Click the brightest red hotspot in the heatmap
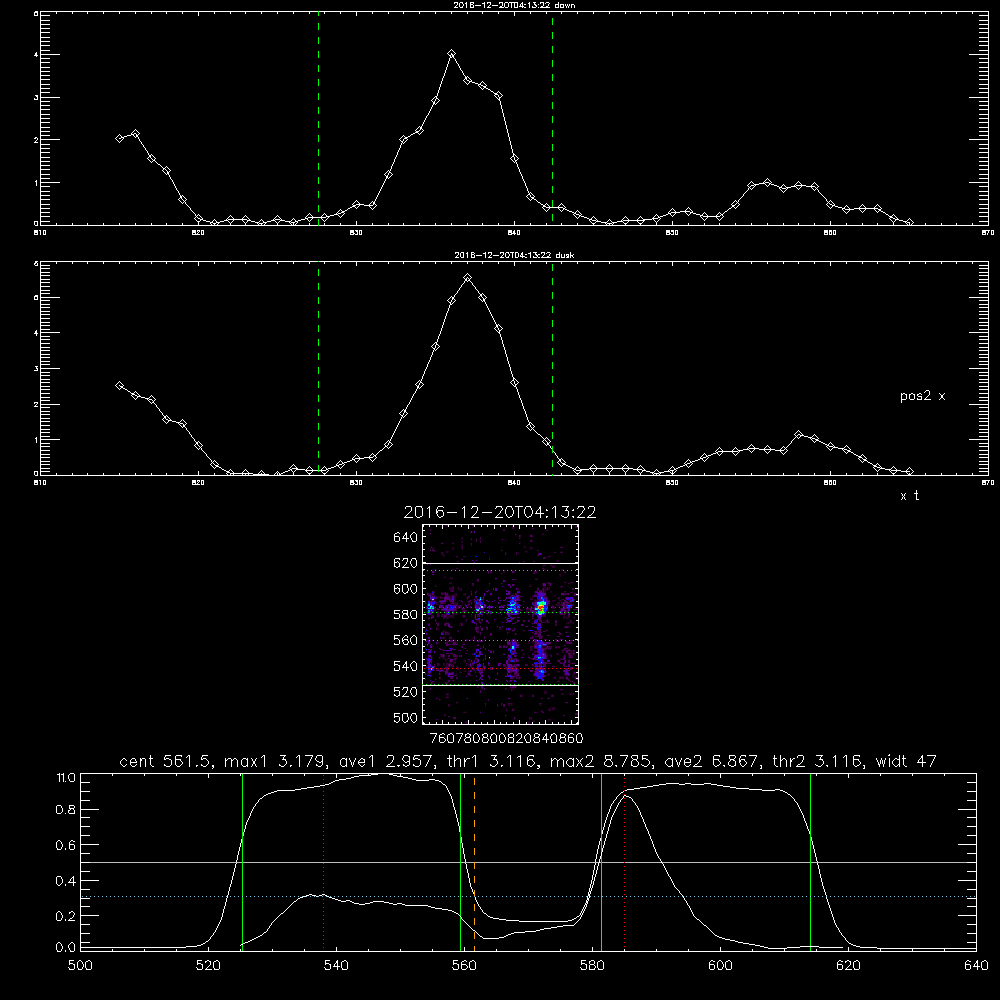This screenshot has height=1000, width=1000. click(540, 610)
